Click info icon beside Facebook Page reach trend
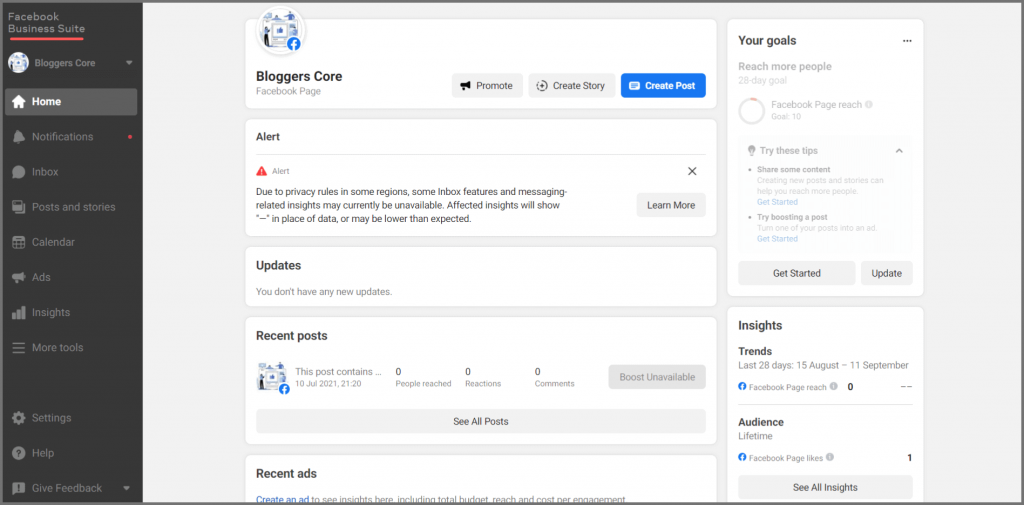 (833, 387)
